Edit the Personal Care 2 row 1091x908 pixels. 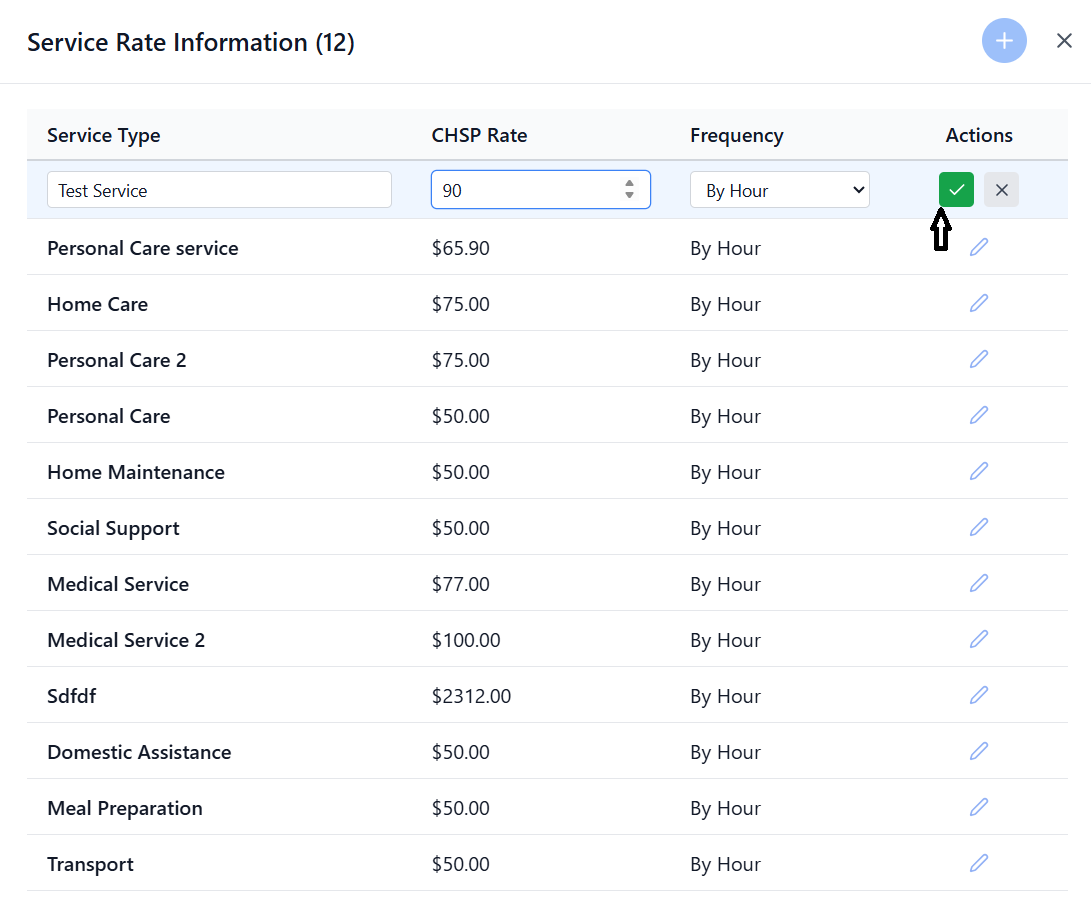[978, 359]
